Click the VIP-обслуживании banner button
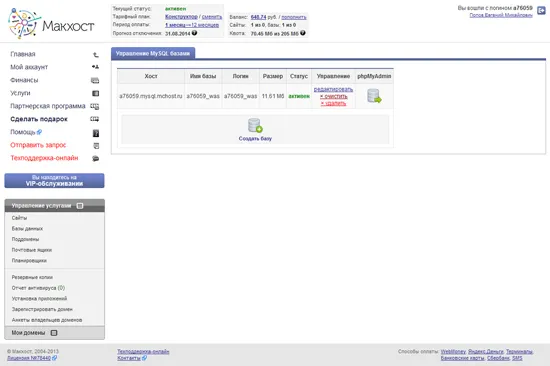Screen dimensions: 550x366 point(54,180)
